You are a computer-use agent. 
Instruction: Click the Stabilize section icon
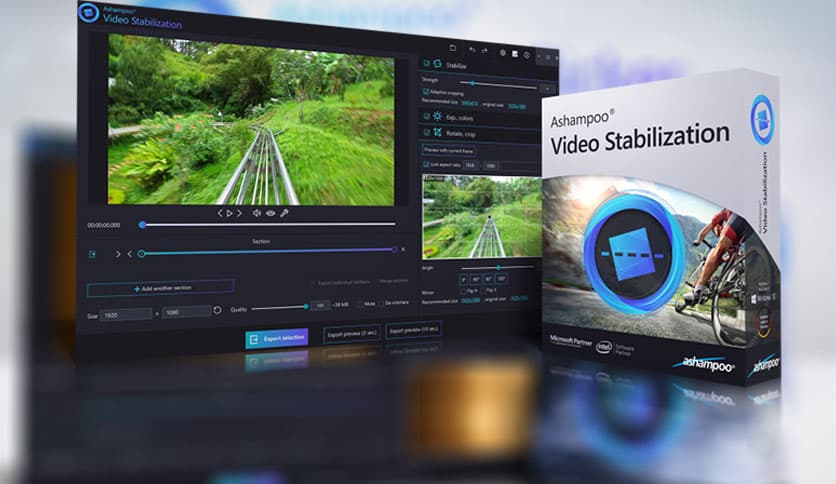(x=438, y=63)
